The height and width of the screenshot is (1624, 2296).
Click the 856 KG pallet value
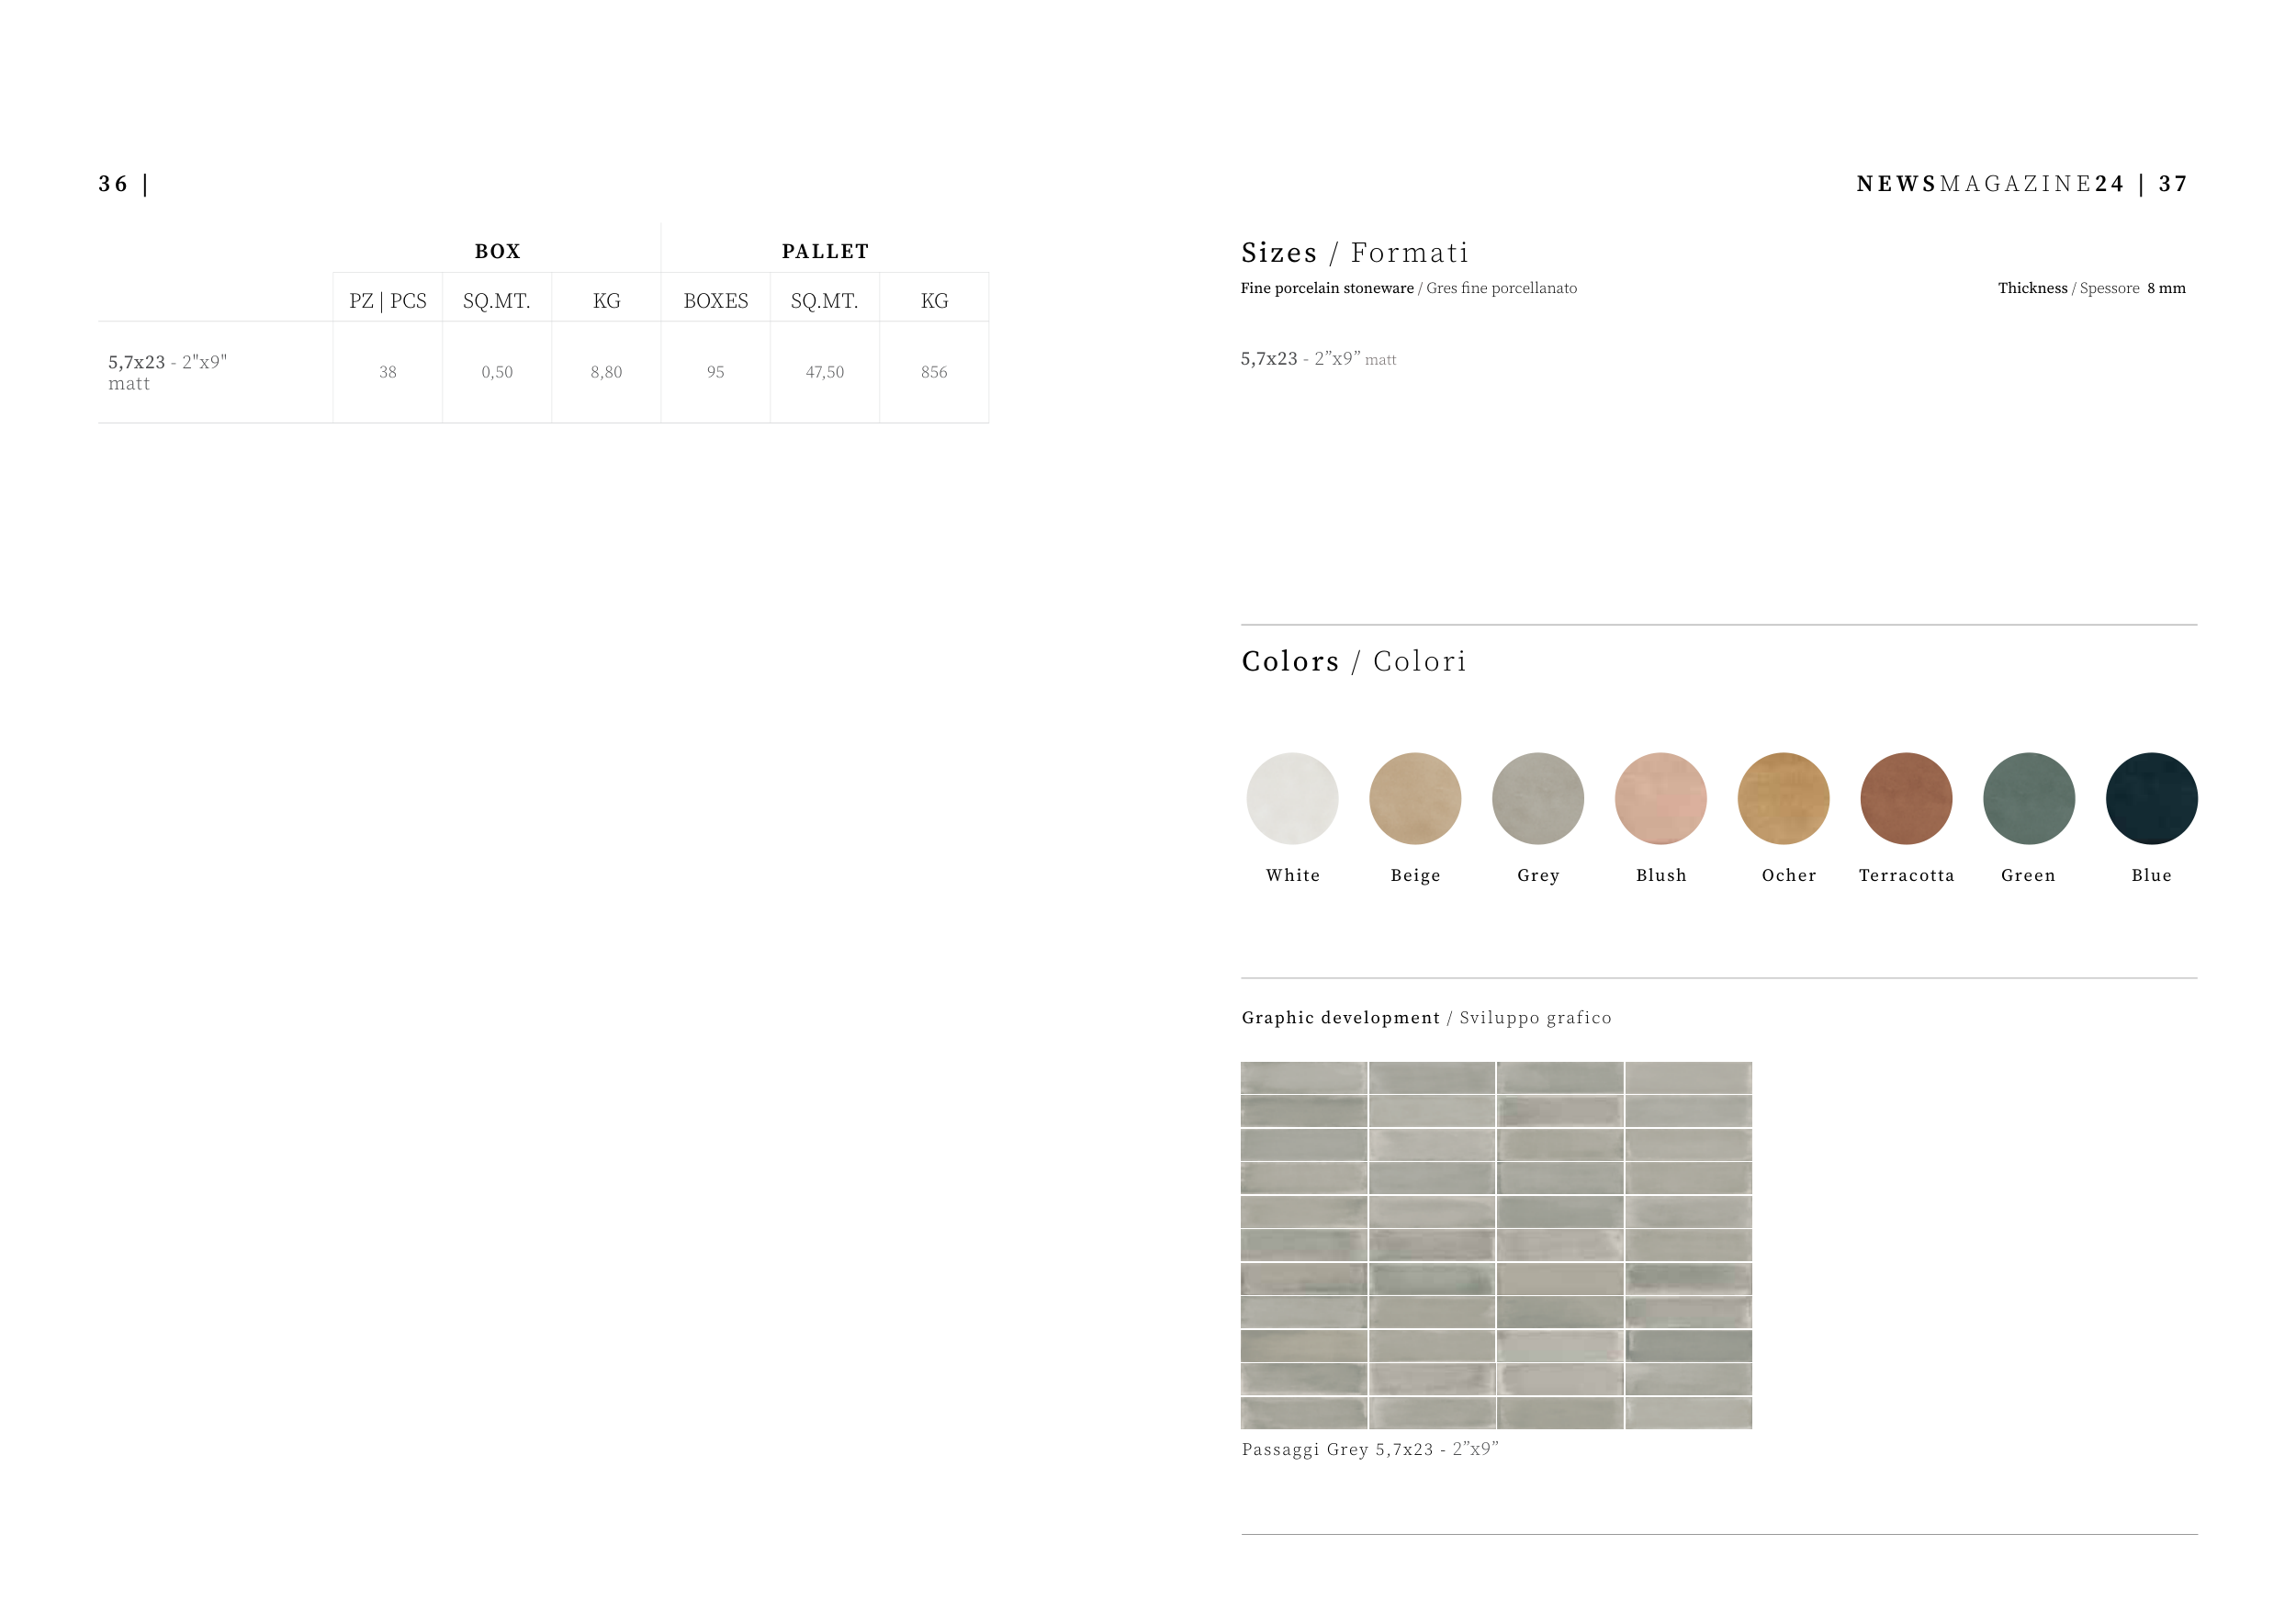pos(934,372)
